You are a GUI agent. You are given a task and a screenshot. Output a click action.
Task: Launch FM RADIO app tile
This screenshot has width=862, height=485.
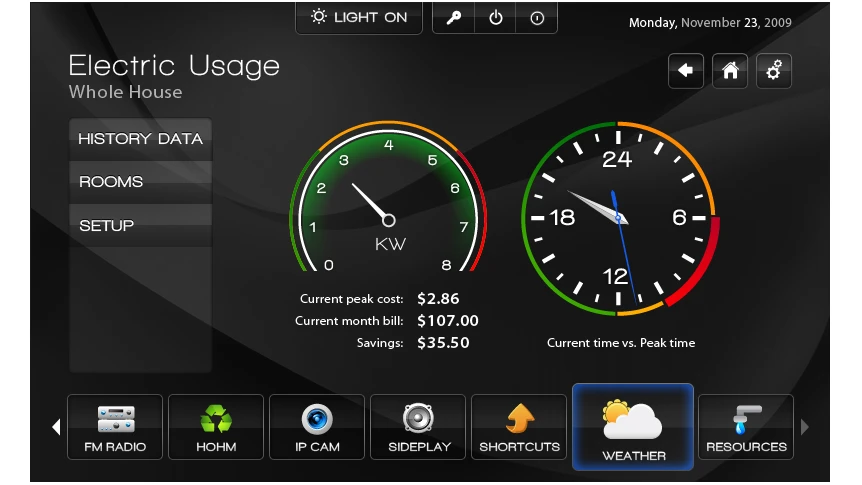pos(115,427)
